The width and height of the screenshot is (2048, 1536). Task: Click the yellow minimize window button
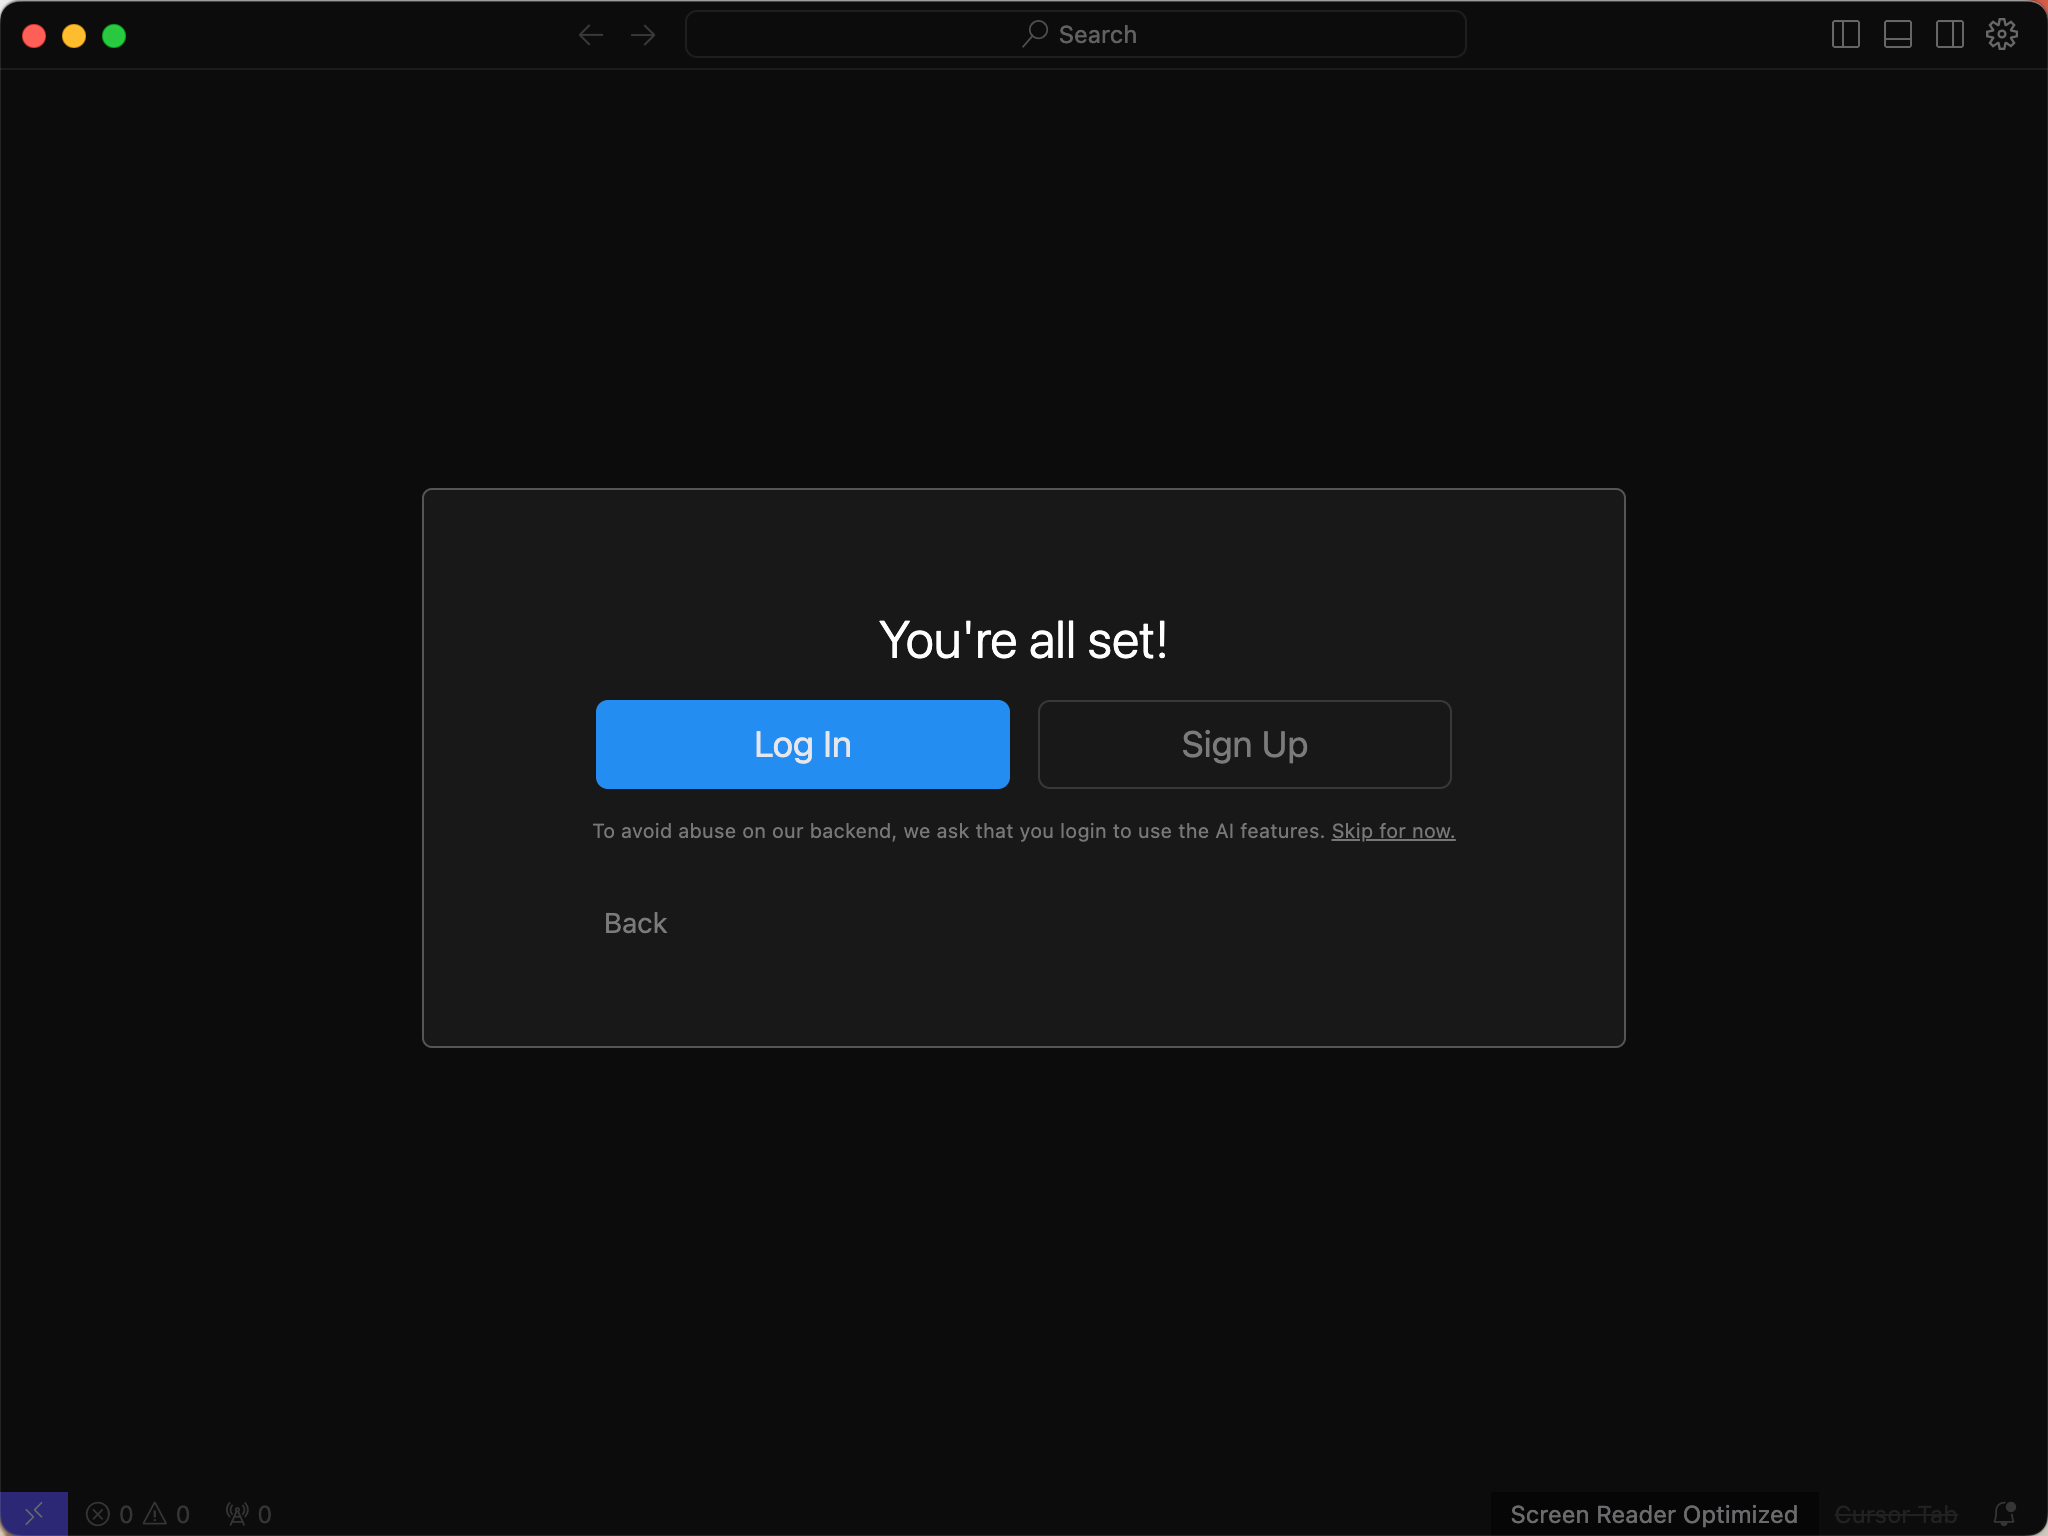[x=74, y=36]
